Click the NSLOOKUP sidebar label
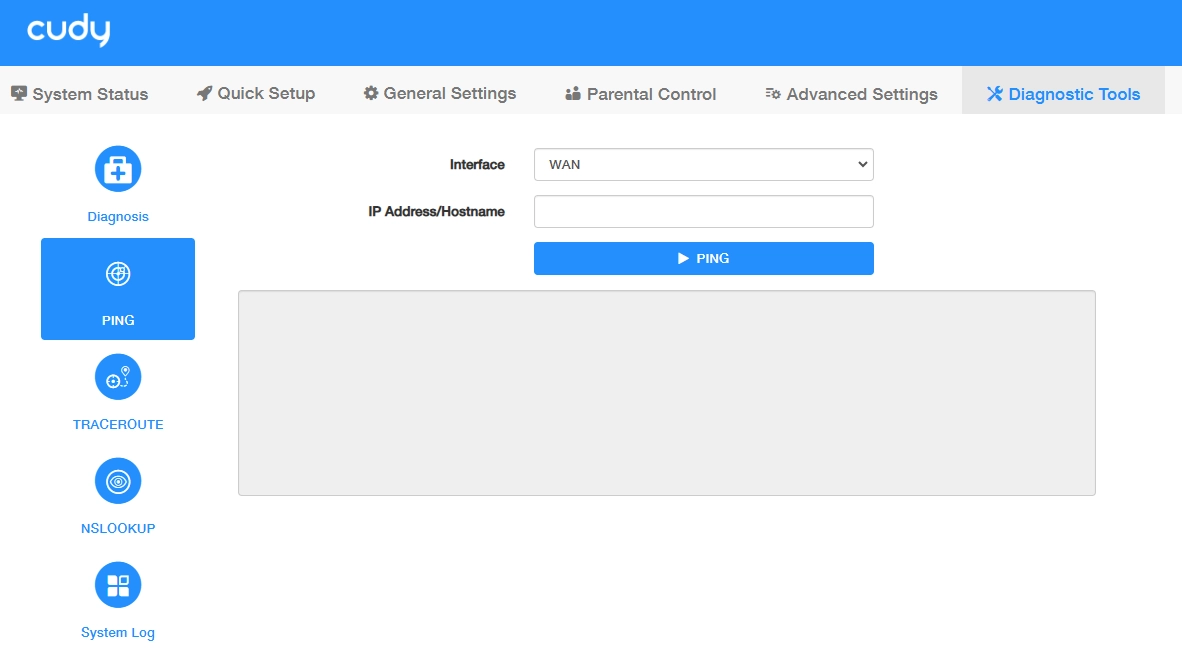This screenshot has height=659, width=1182. point(118,529)
